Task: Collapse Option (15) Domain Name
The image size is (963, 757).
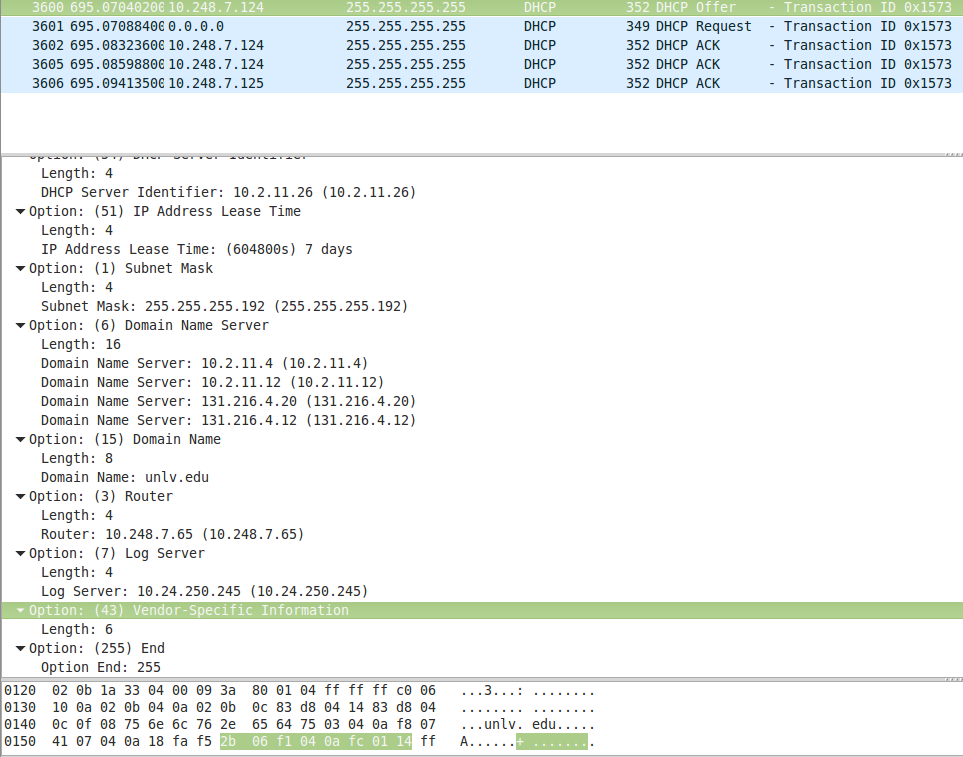Action: 19,439
